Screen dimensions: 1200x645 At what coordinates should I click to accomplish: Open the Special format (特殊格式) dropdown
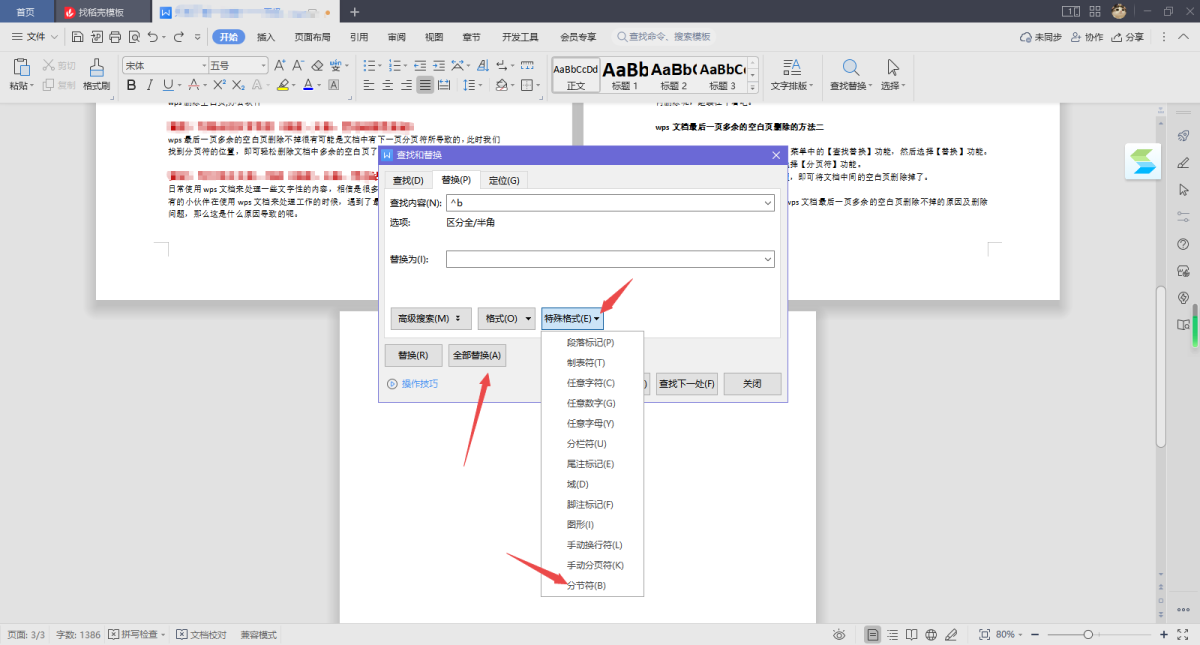[x=572, y=319]
